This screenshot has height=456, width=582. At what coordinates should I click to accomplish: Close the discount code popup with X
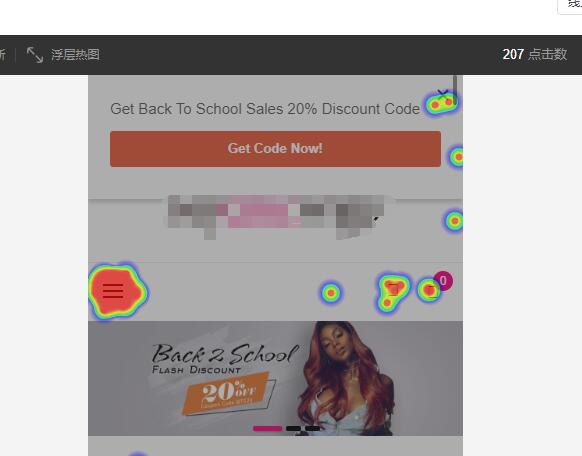tap(442, 94)
